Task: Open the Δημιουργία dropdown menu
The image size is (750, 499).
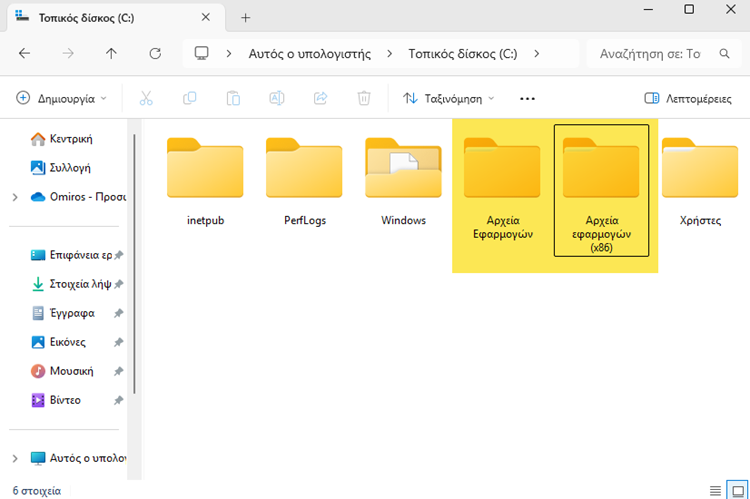Action: pyautogui.click(x=61, y=99)
